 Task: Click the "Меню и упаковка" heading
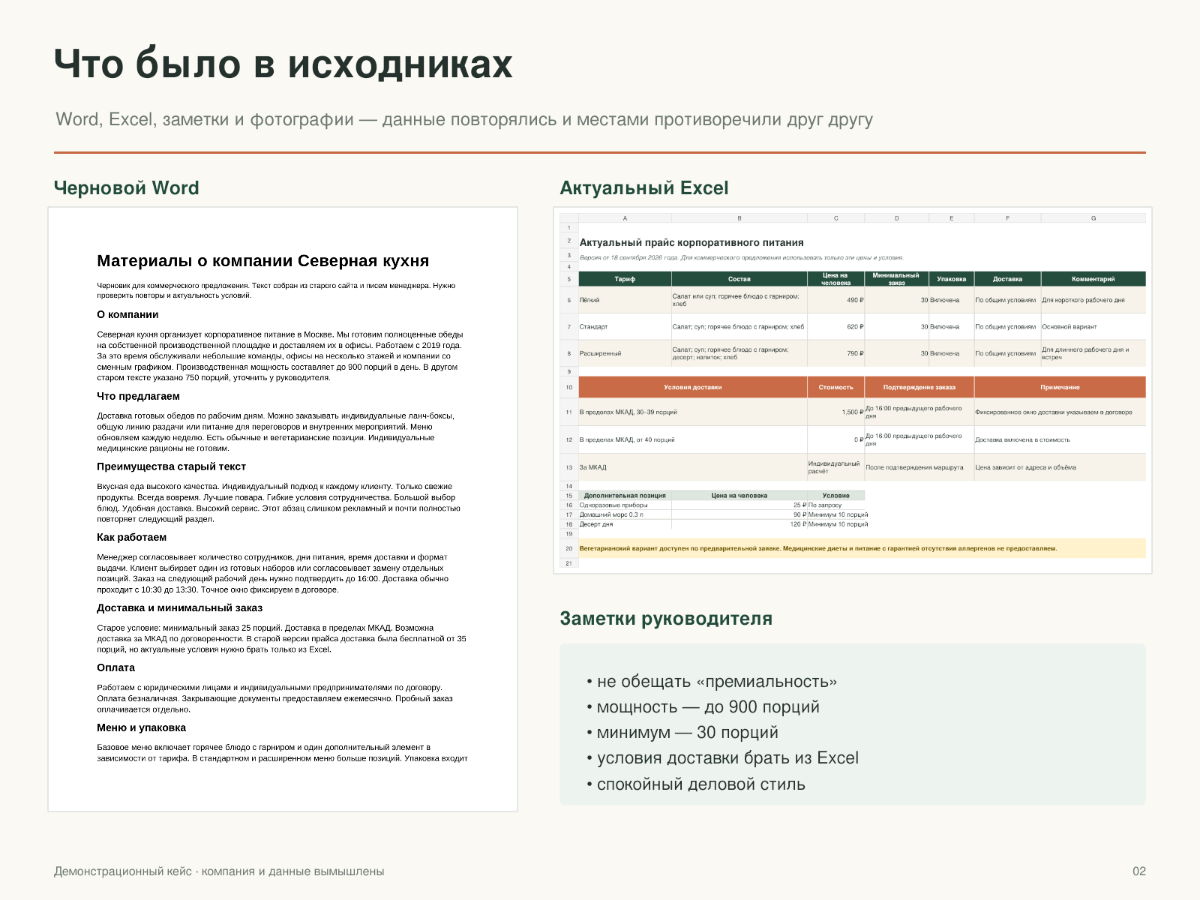coord(141,728)
